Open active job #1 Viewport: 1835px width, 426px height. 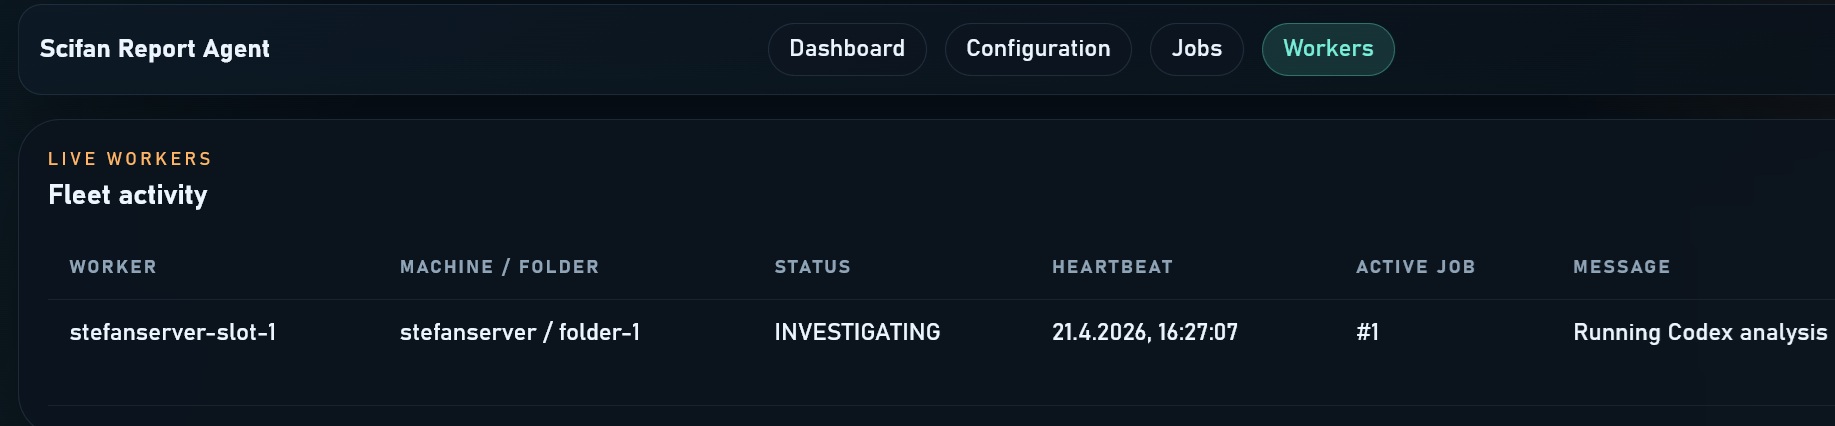(x=1367, y=332)
